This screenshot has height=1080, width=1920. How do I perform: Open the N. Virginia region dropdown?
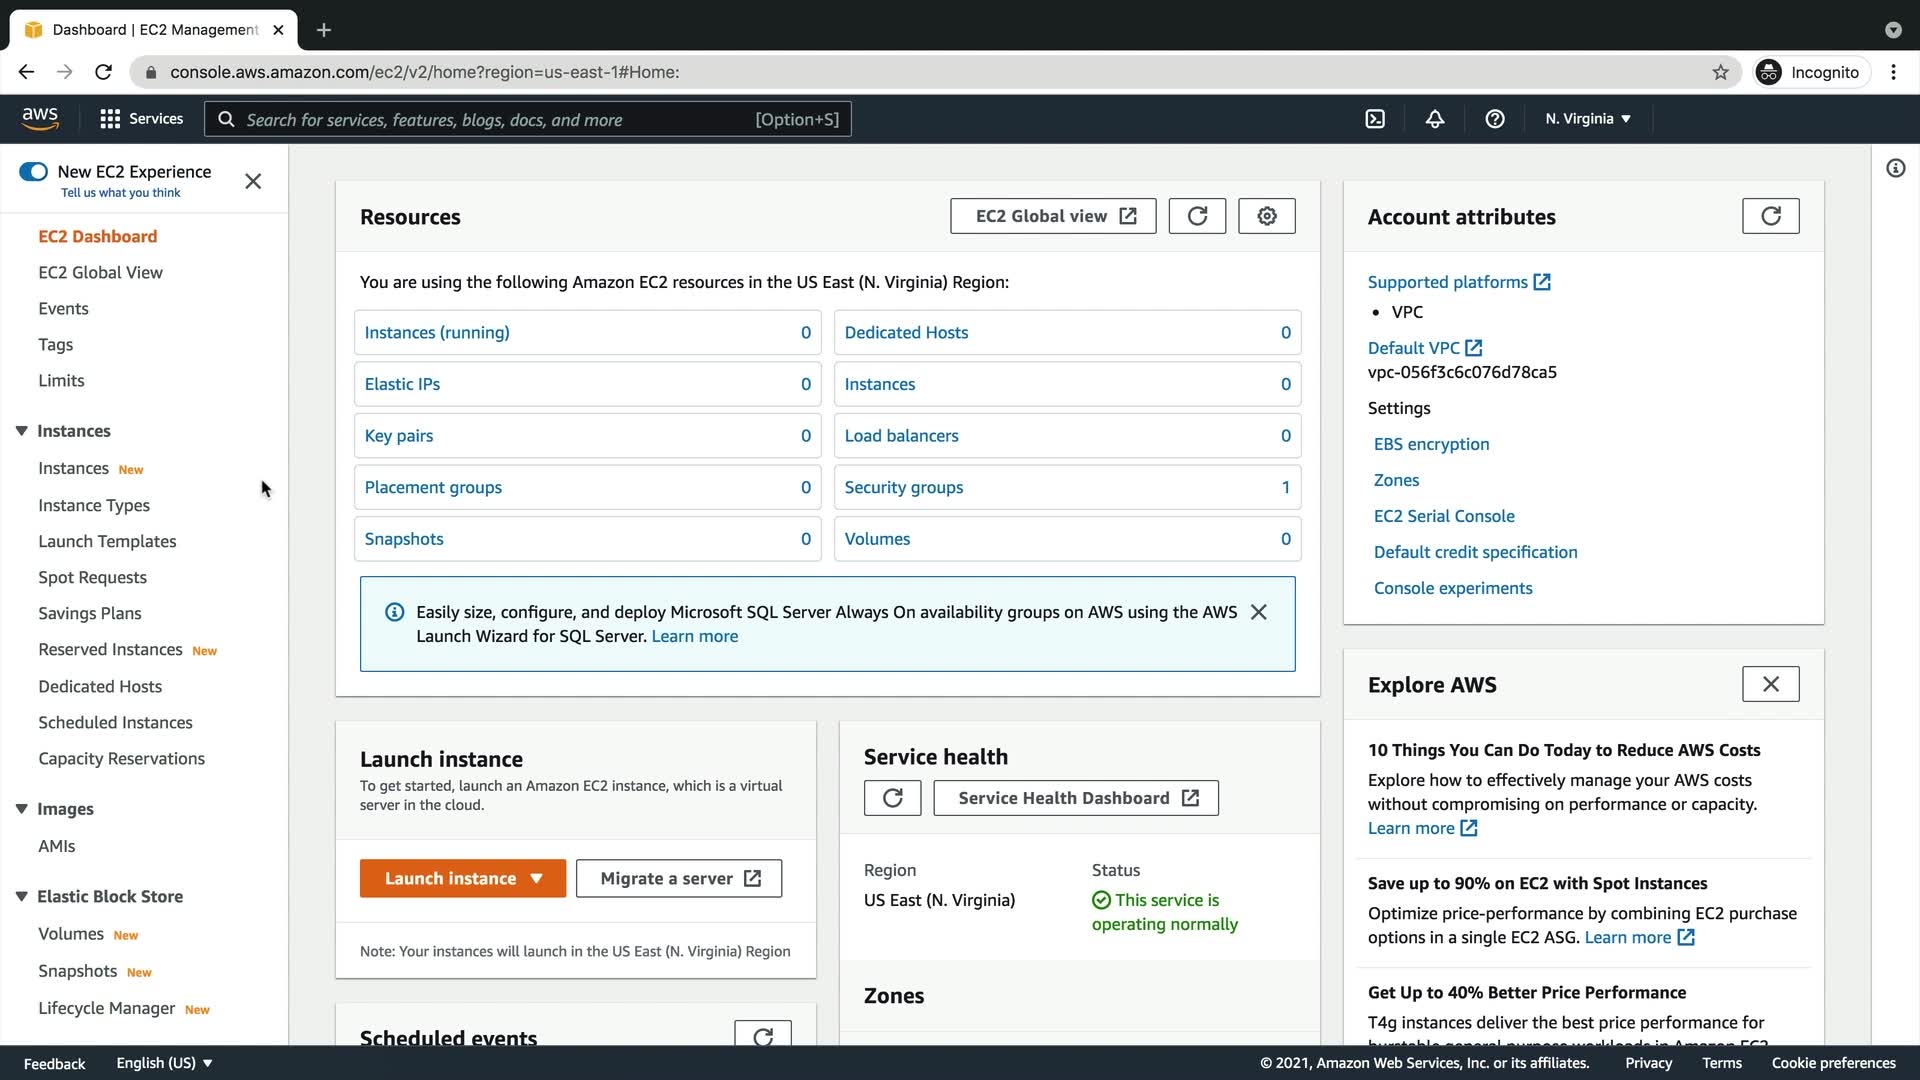point(1587,119)
